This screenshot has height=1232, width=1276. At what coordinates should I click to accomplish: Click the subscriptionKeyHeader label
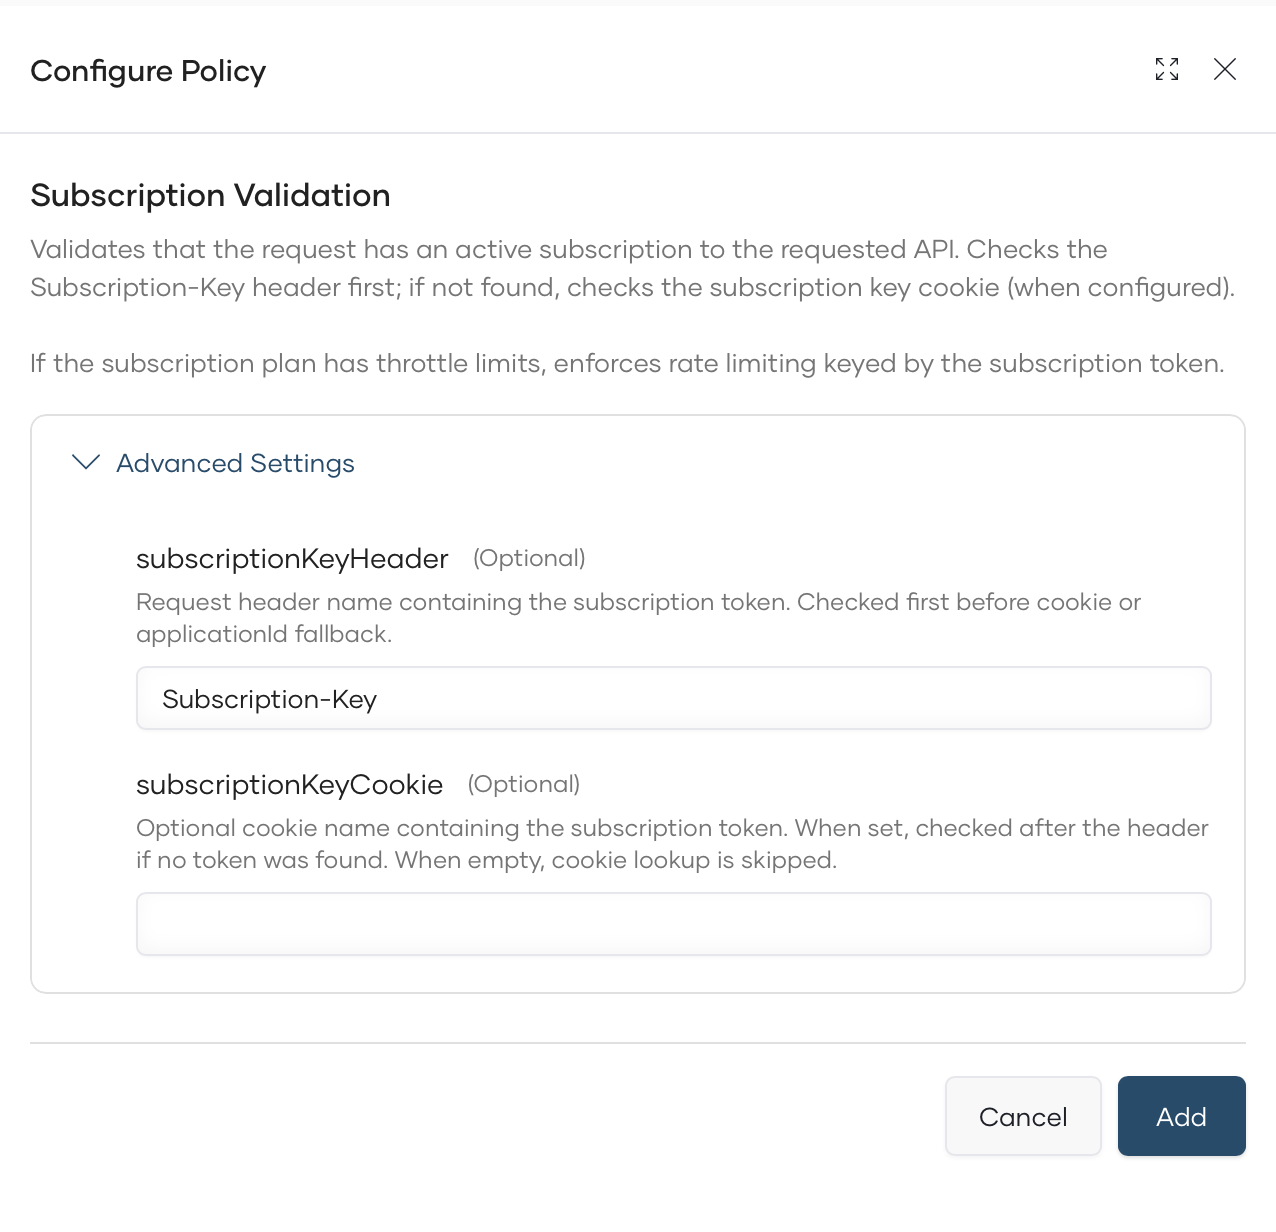click(291, 558)
